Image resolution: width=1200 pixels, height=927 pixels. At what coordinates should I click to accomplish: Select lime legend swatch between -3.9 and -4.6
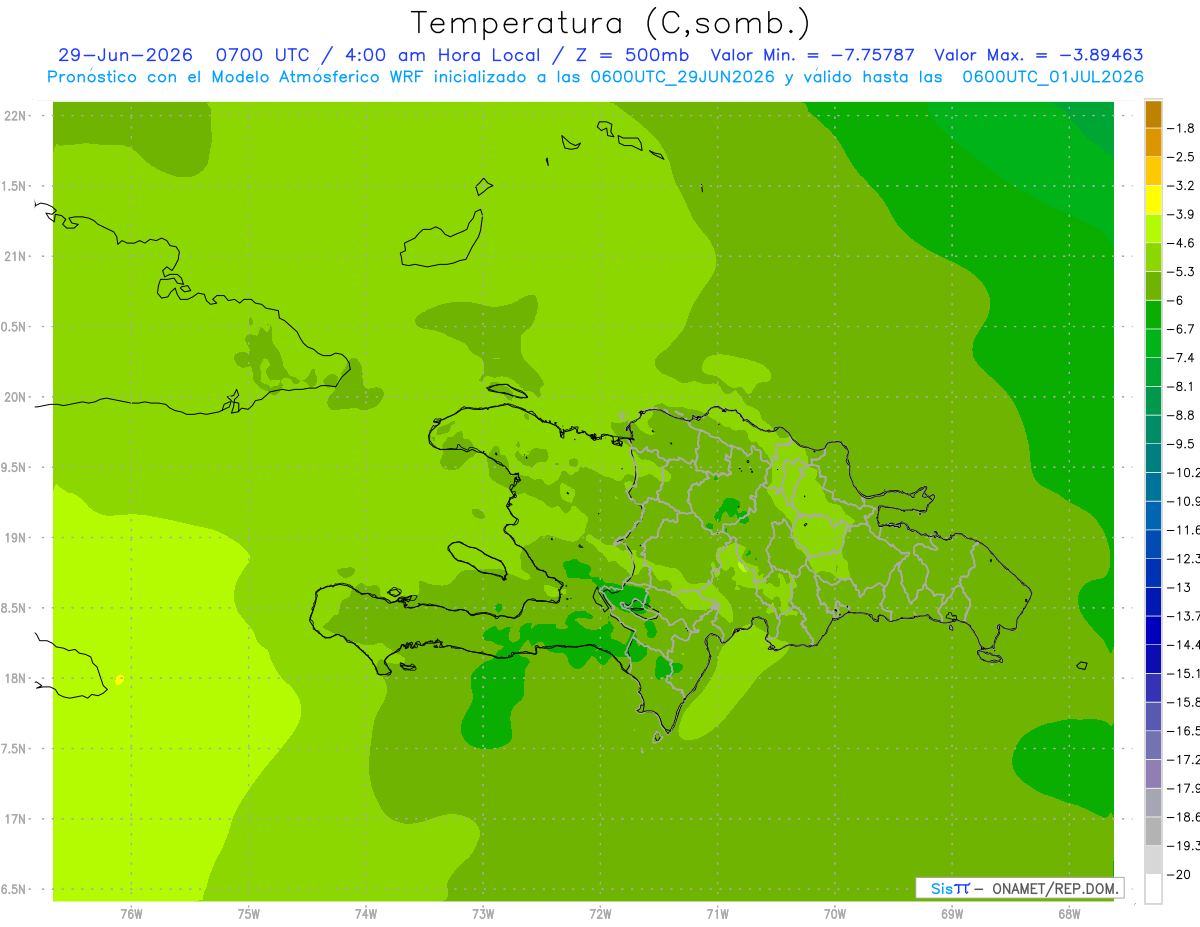pyautogui.click(x=1153, y=229)
